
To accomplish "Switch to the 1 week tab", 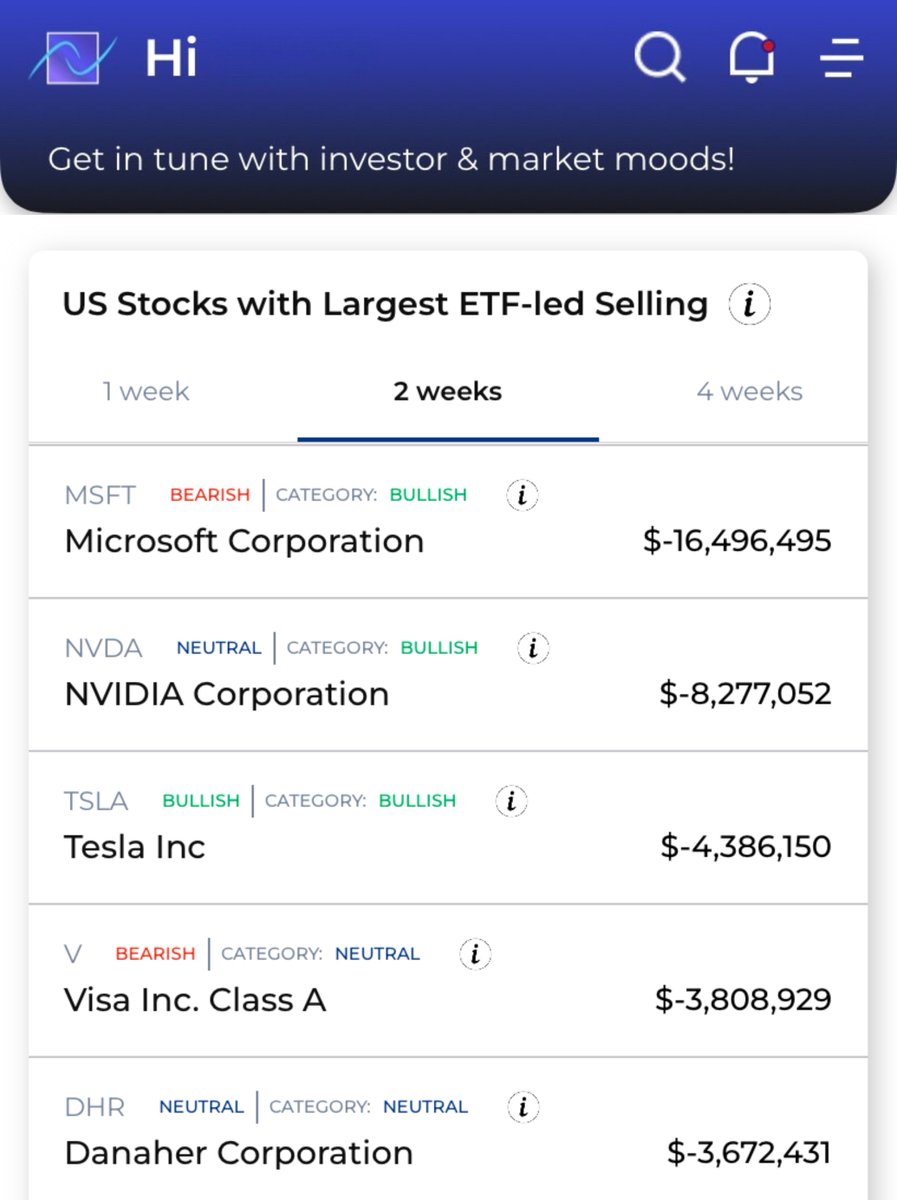I will (146, 391).
